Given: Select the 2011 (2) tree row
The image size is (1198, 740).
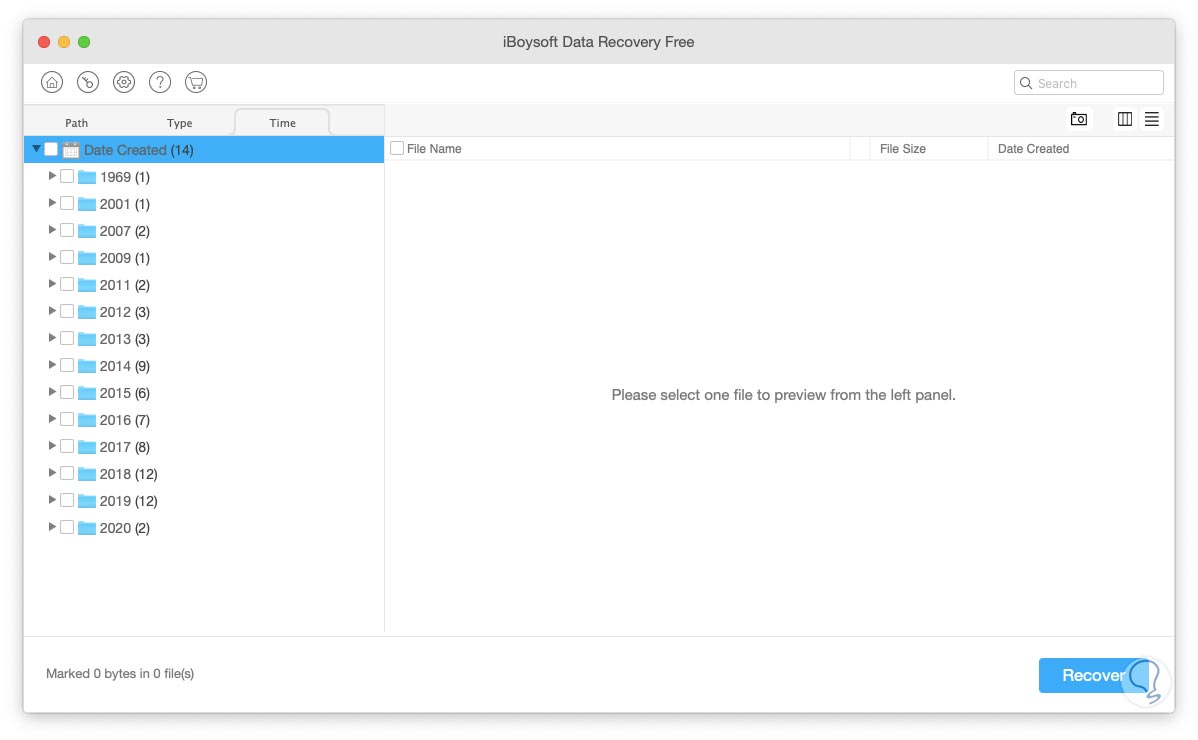Looking at the screenshot, I should [204, 285].
